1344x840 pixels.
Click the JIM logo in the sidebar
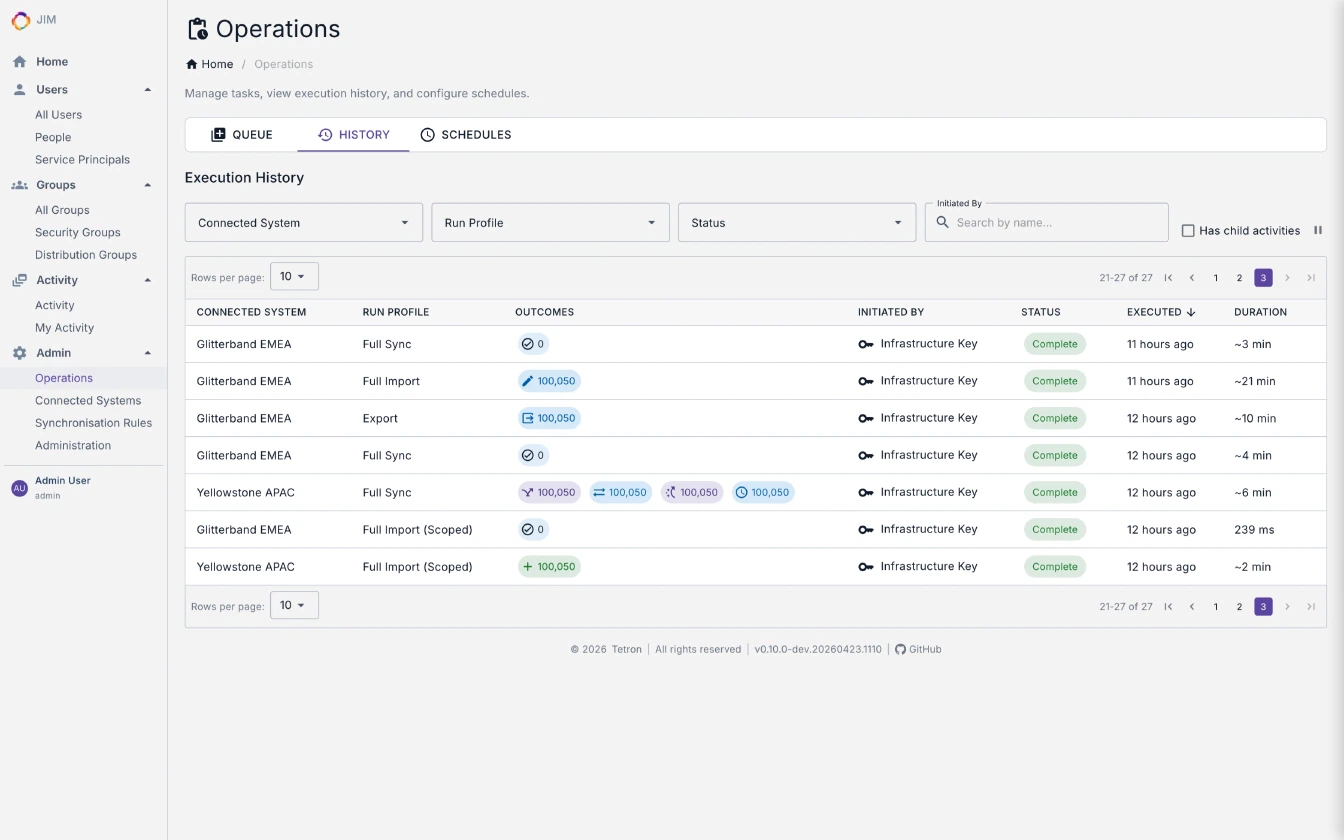tap(20, 20)
